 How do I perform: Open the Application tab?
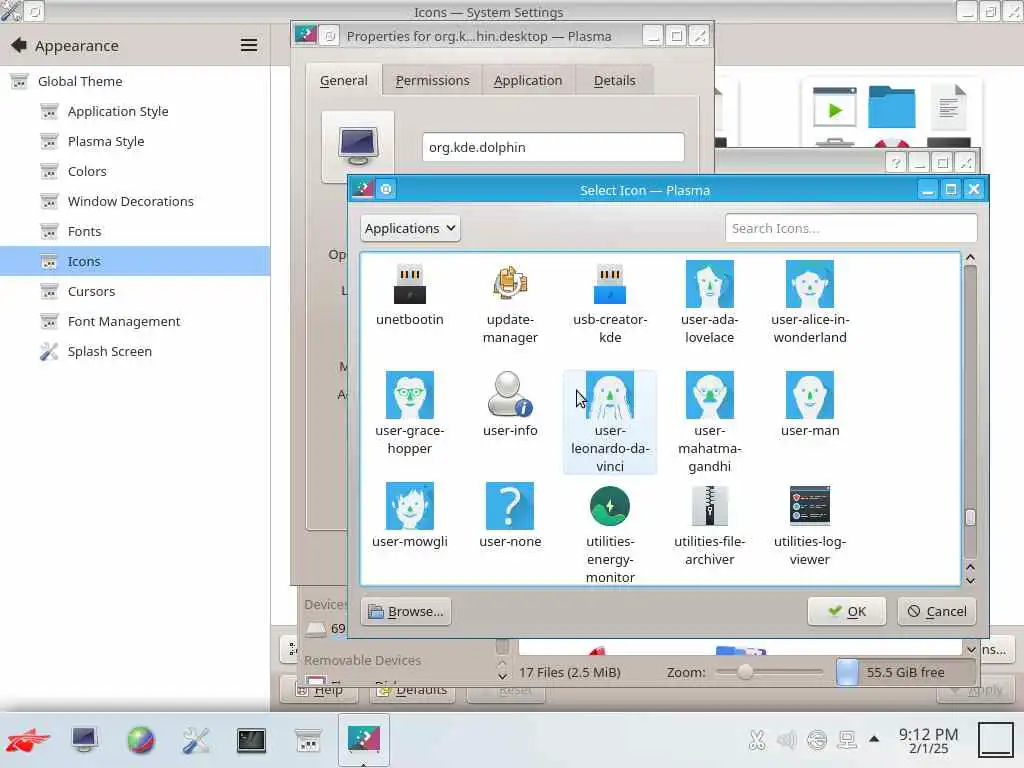pos(528,80)
